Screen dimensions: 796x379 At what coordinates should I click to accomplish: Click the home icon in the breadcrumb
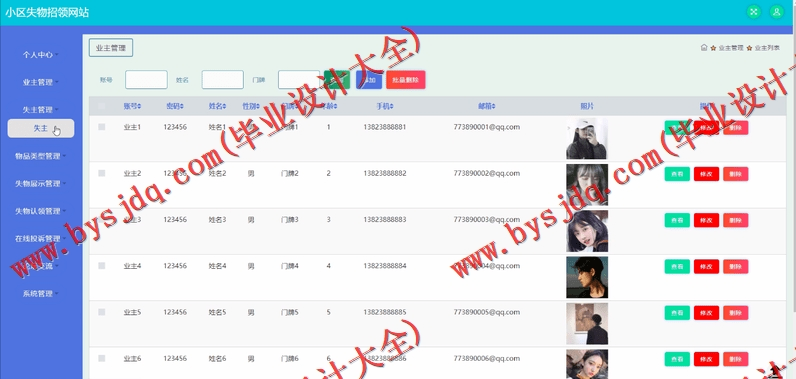click(x=704, y=48)
